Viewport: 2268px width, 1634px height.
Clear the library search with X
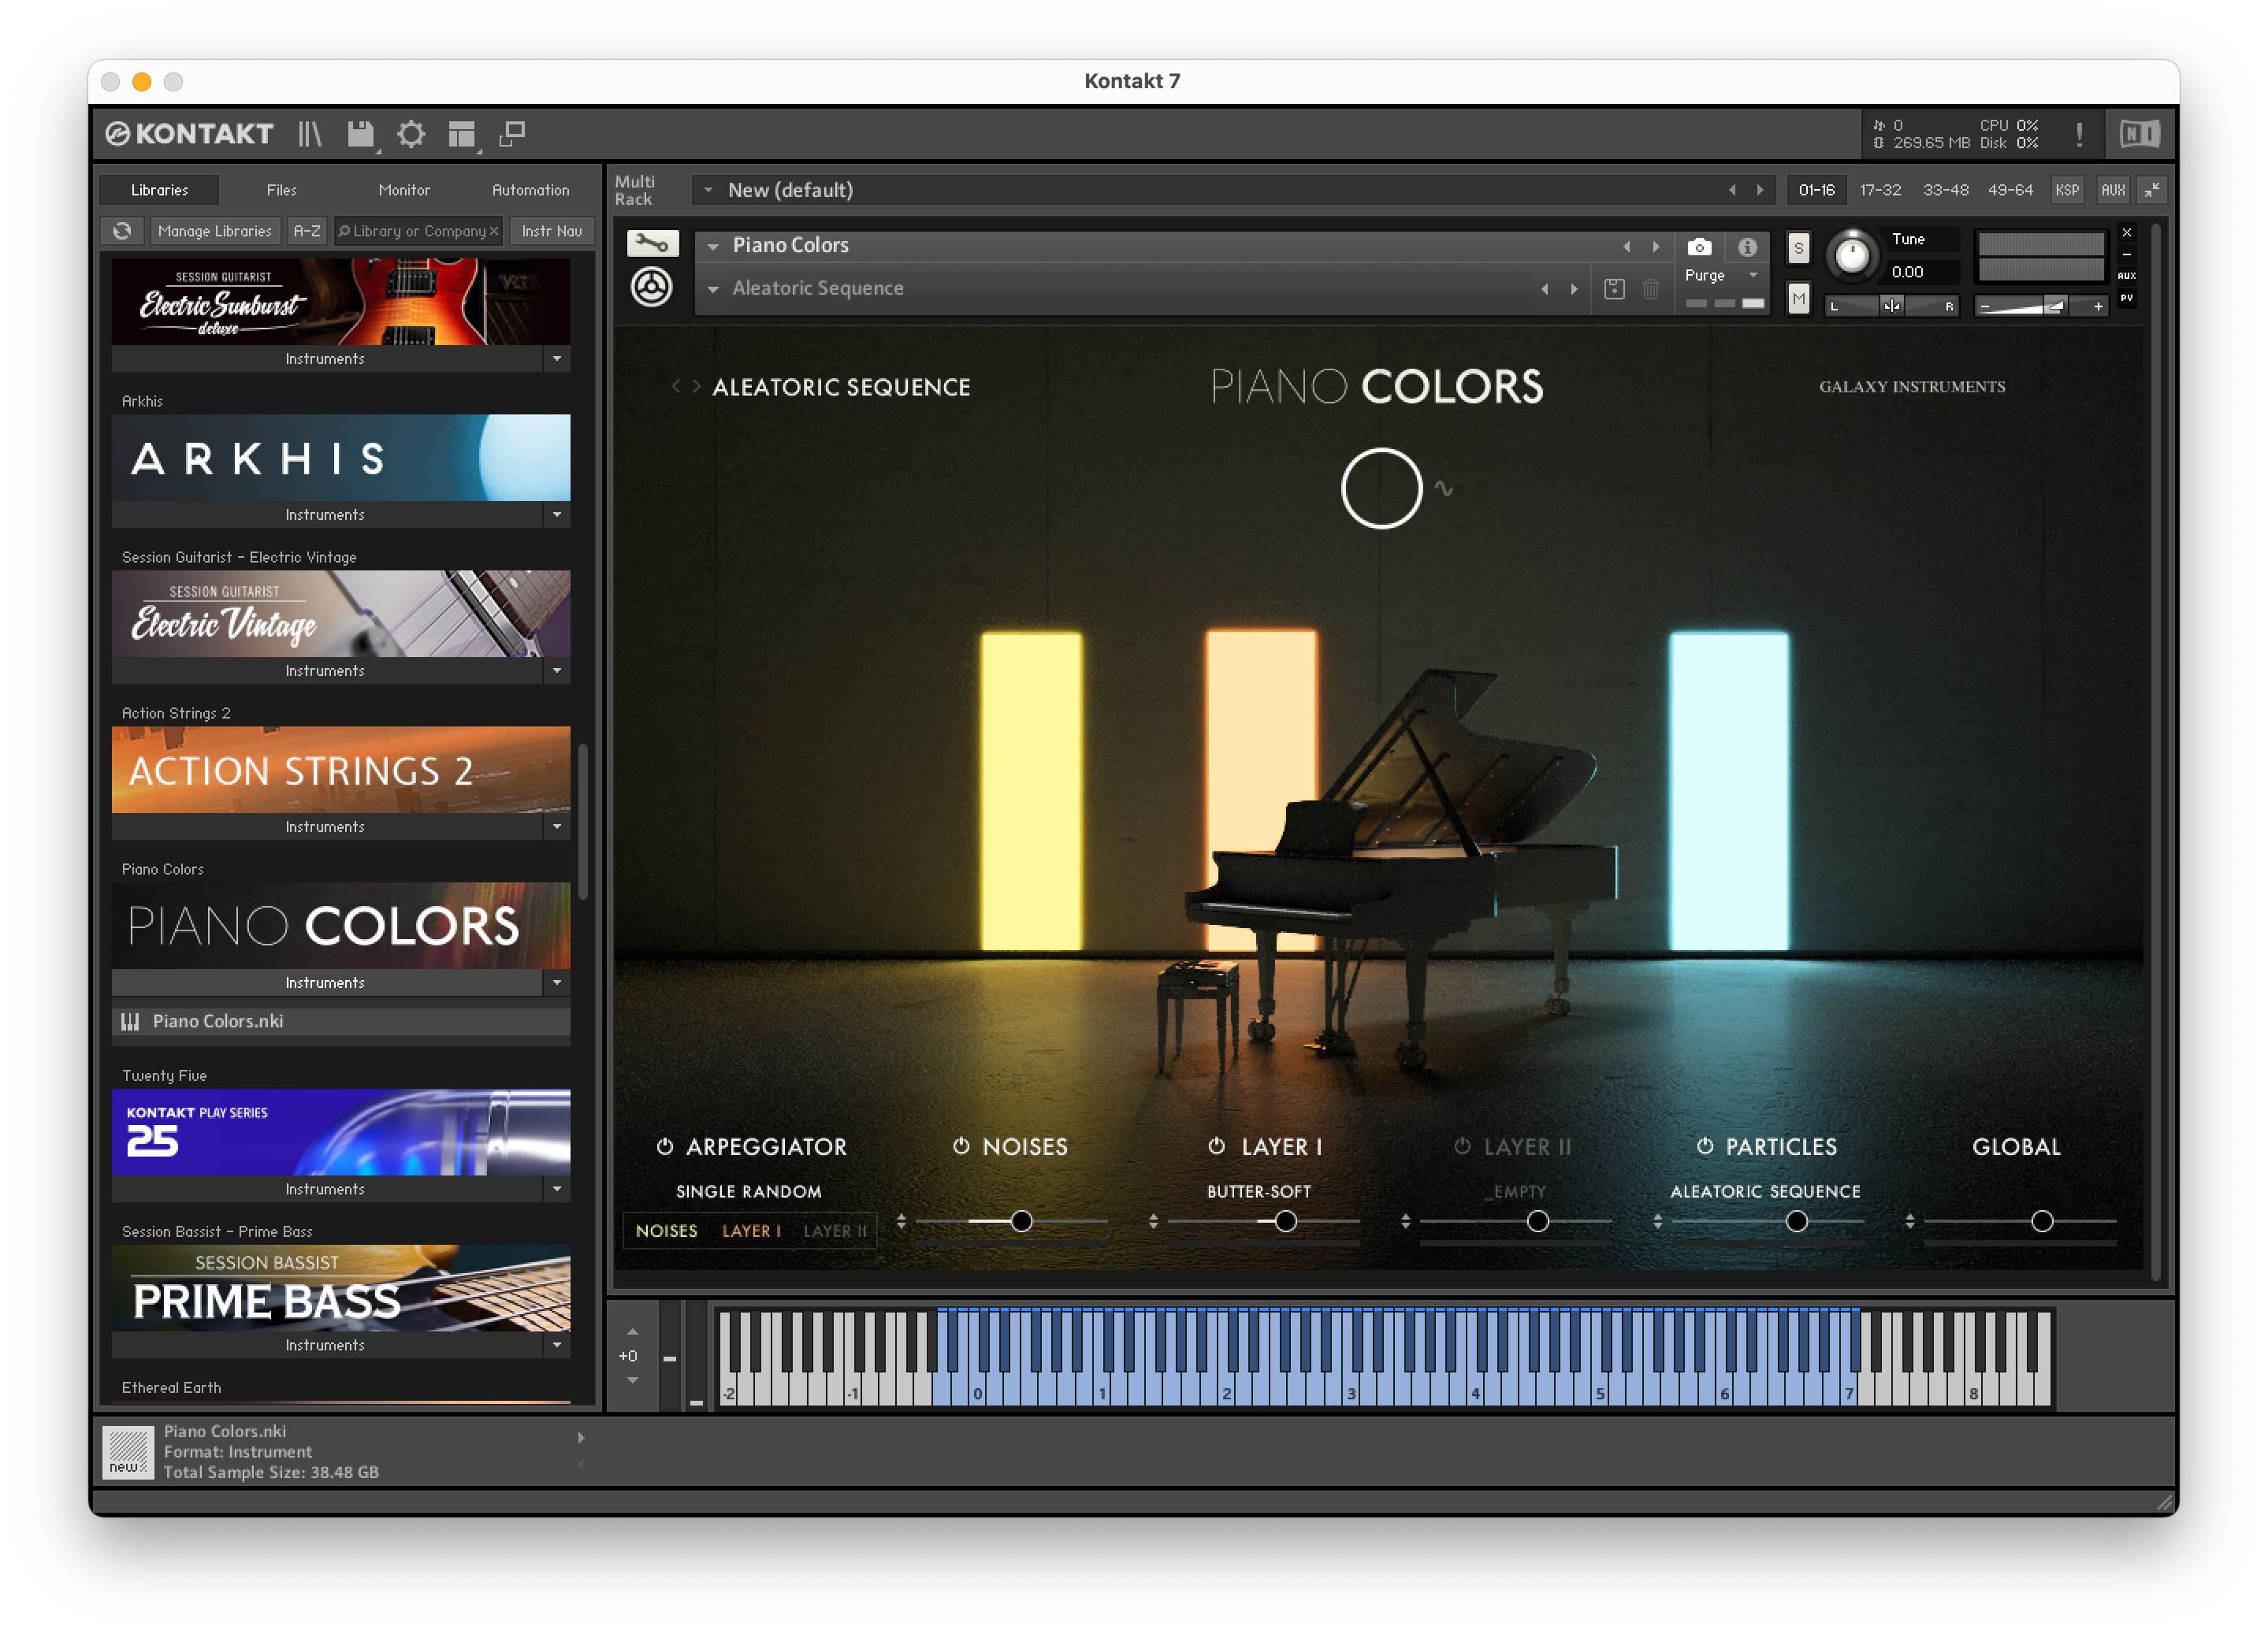[493, 231]
